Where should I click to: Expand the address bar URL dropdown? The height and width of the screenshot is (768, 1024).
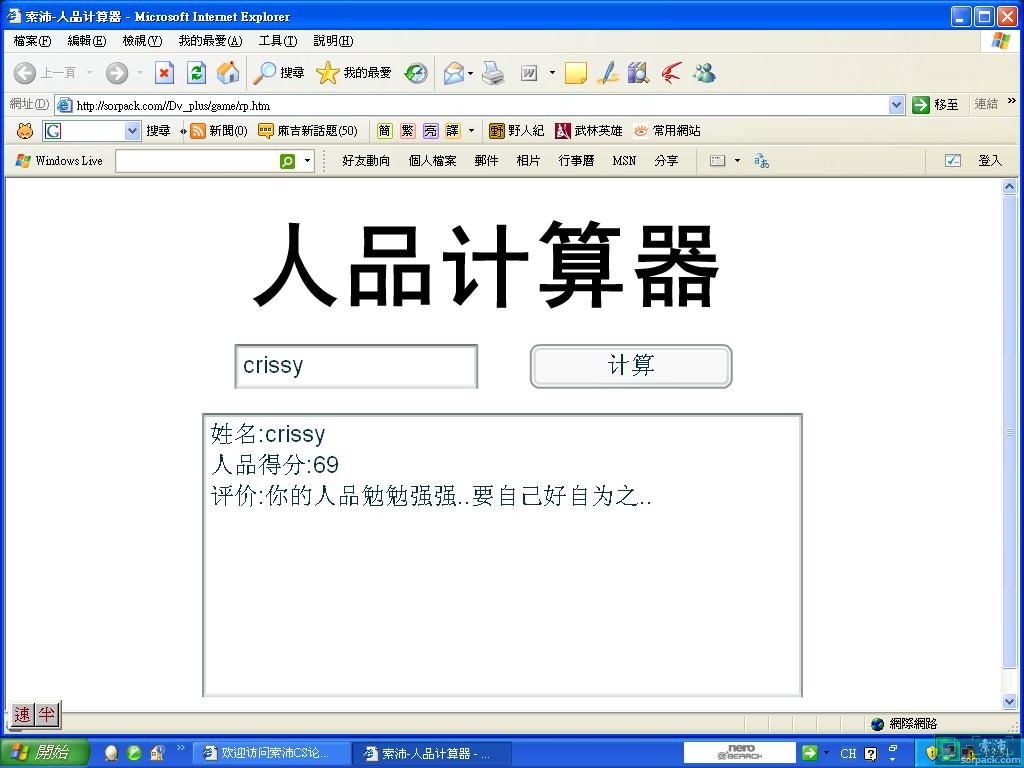(896, 105)
